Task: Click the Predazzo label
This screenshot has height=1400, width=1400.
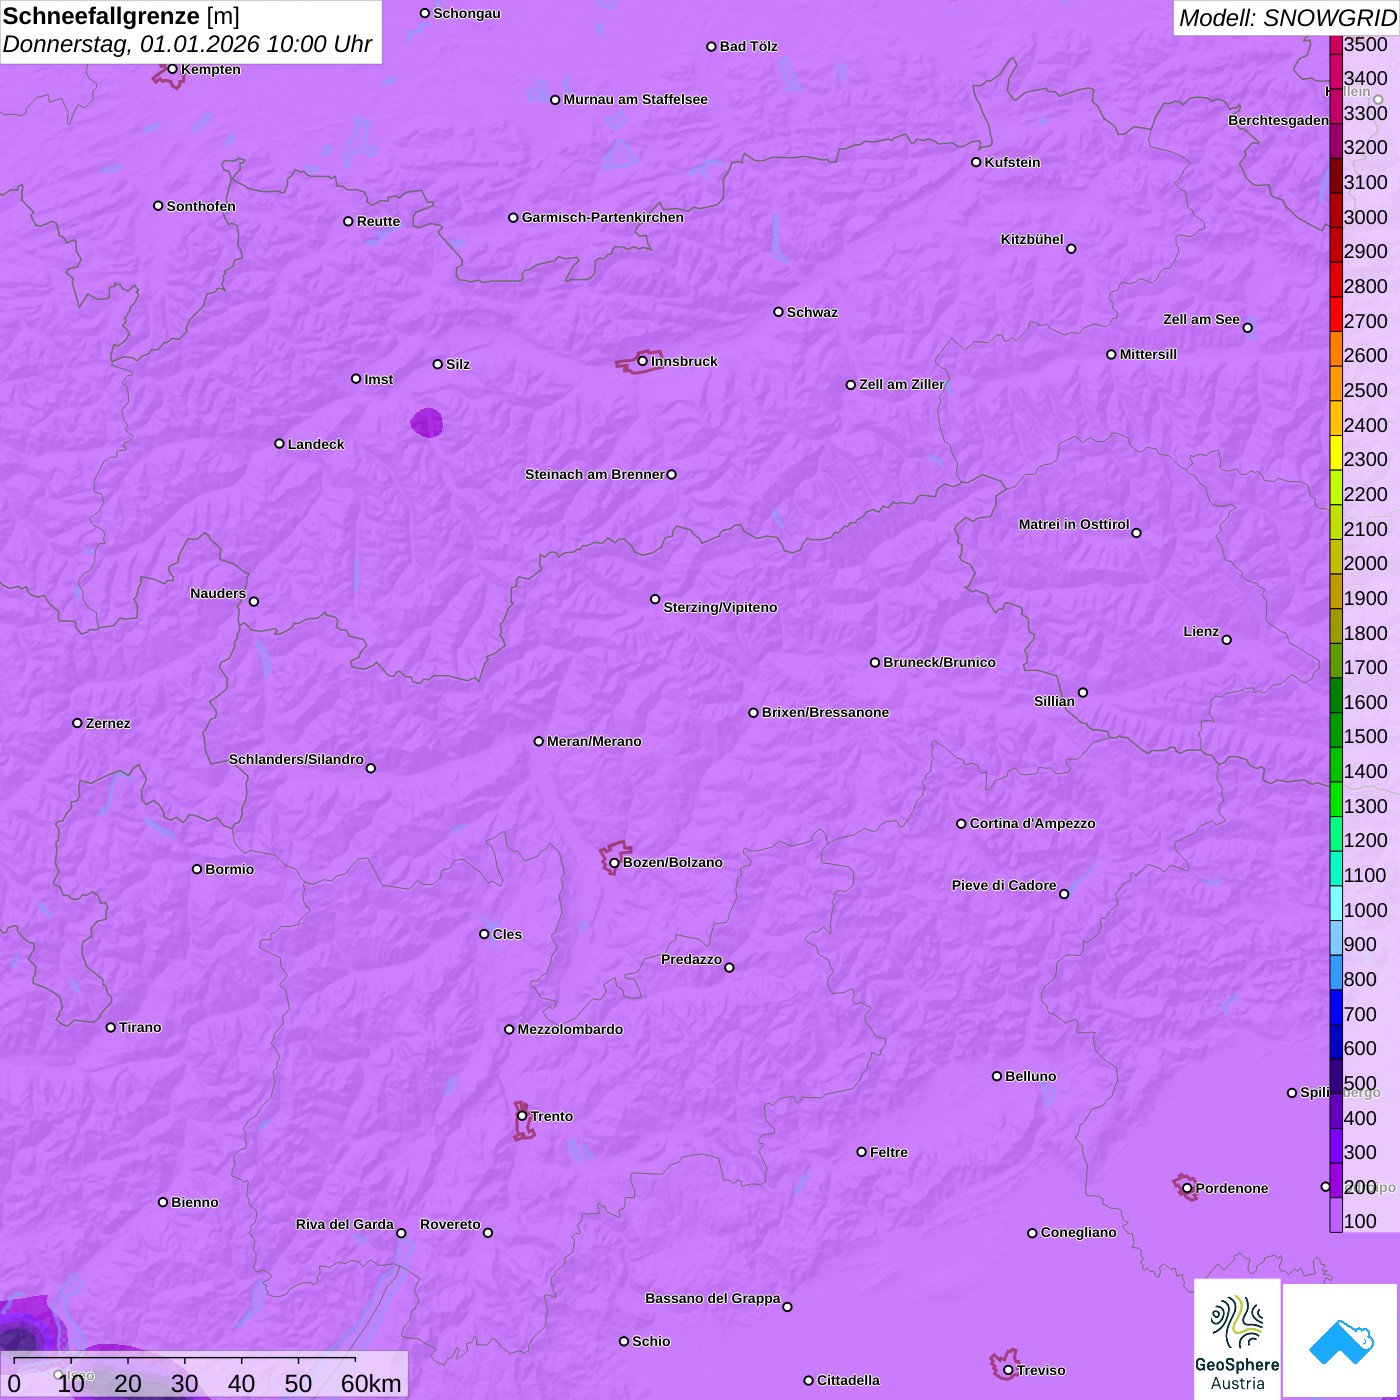Action: point(691,959)
